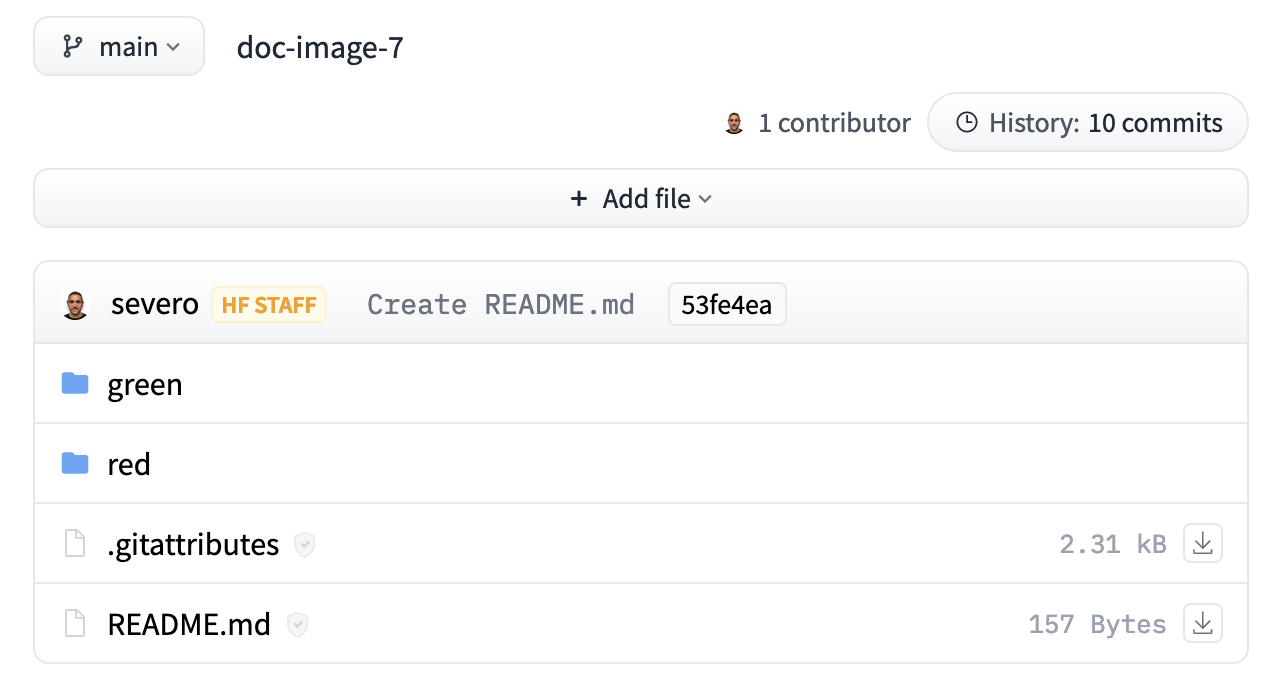Image resolution: width=1276 pixels, height=678 pixels.
Task: Open the green folder
Action: pos(145,385)
